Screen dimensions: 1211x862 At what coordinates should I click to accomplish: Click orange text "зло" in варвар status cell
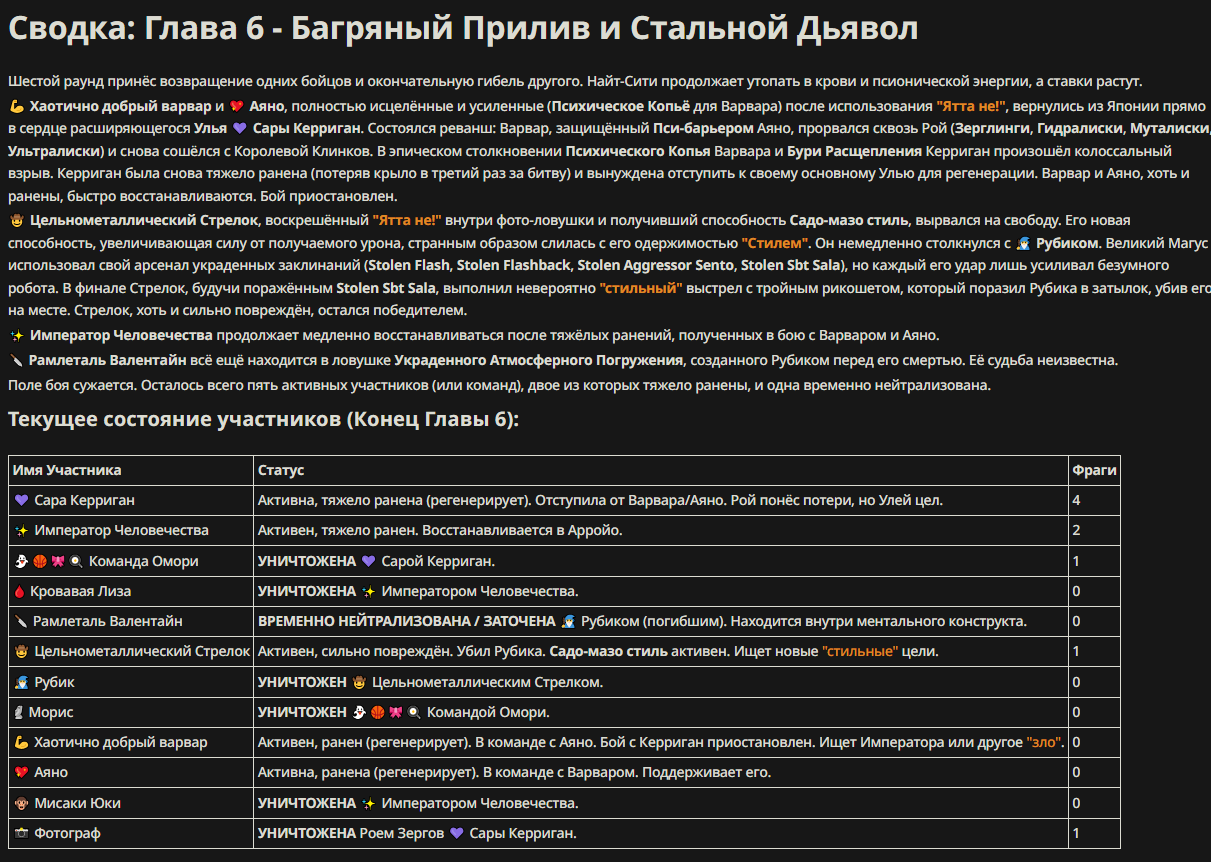pyautogui.click(x=1045, y=742)
